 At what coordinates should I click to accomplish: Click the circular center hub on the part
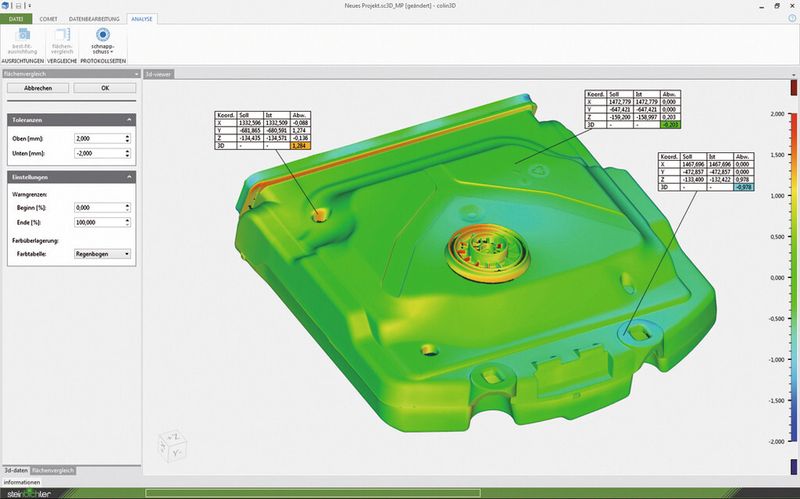pyautogui.click(x=487, y=253)
